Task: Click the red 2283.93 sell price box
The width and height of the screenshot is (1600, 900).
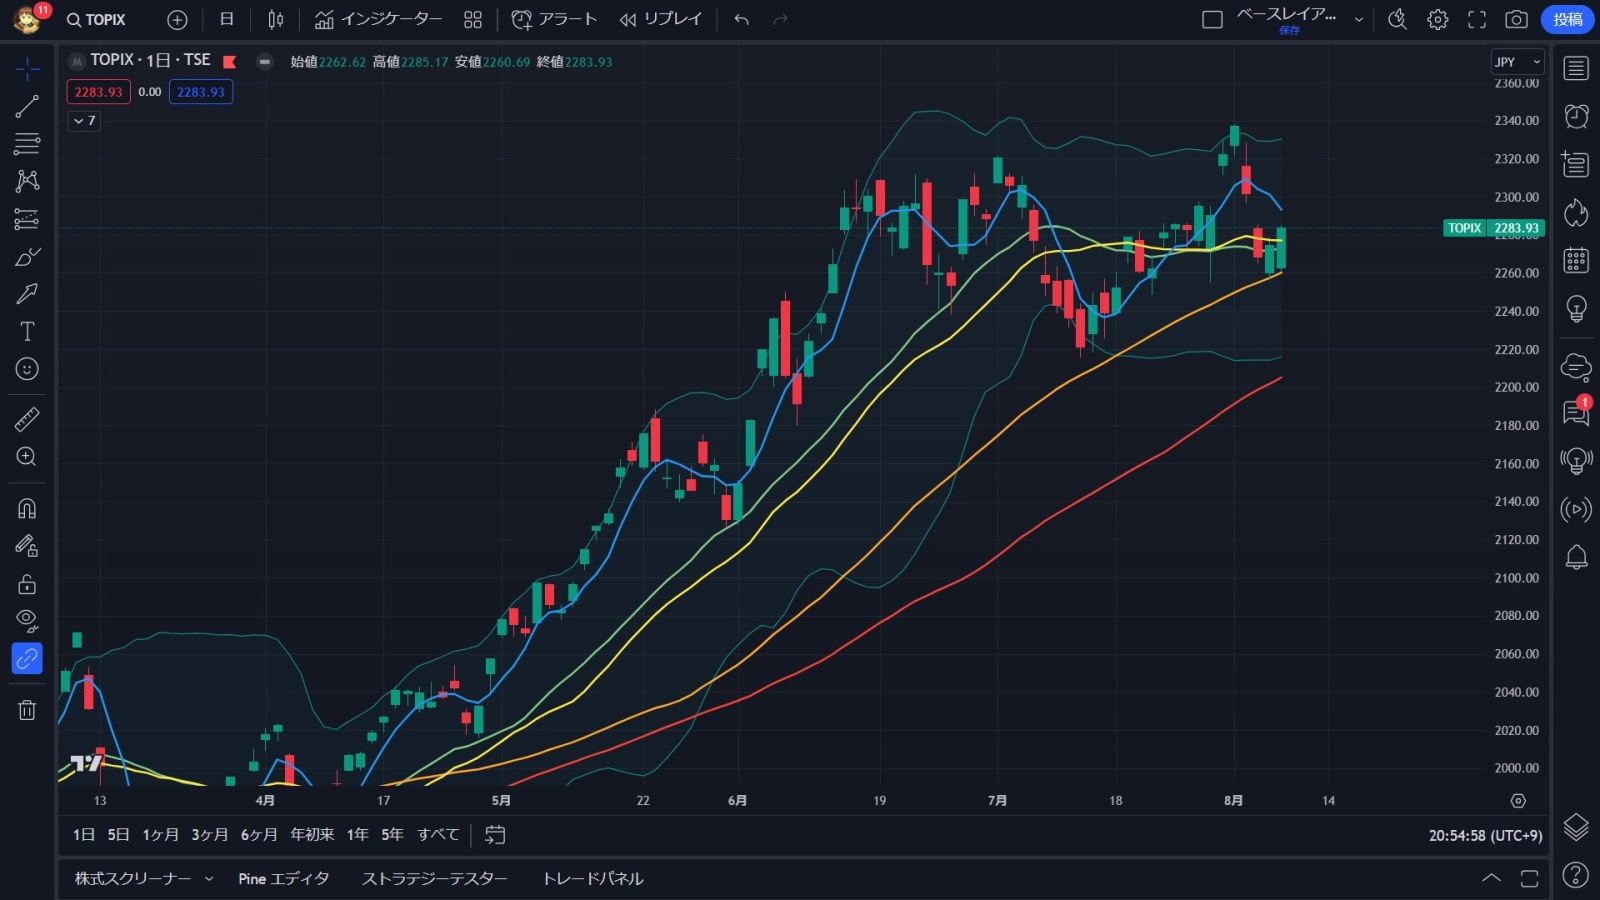Action: click(98, 92)
